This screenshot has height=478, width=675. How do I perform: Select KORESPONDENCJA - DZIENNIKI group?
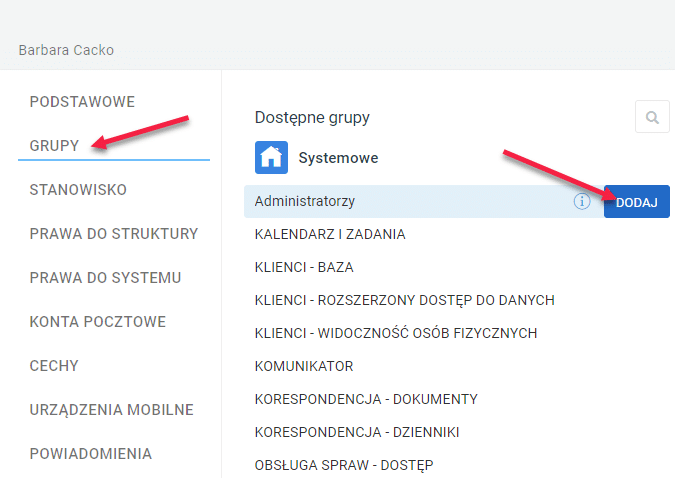(357, 432)
